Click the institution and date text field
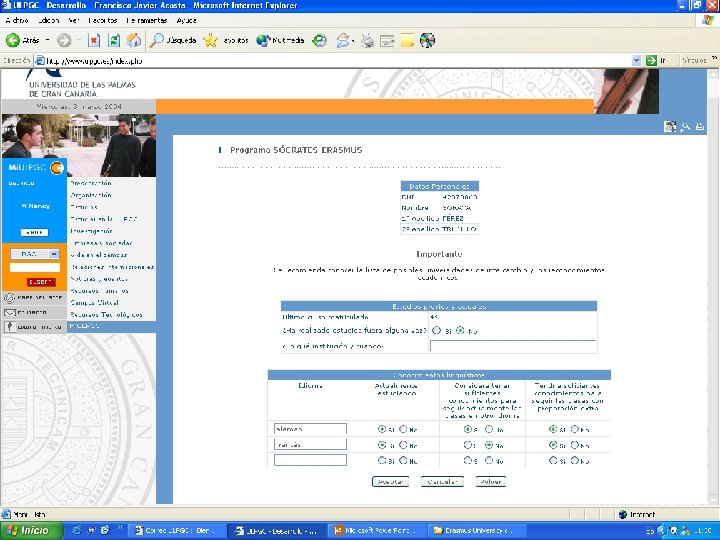This screenshot has height=540, width=720. tap(513, 346)
